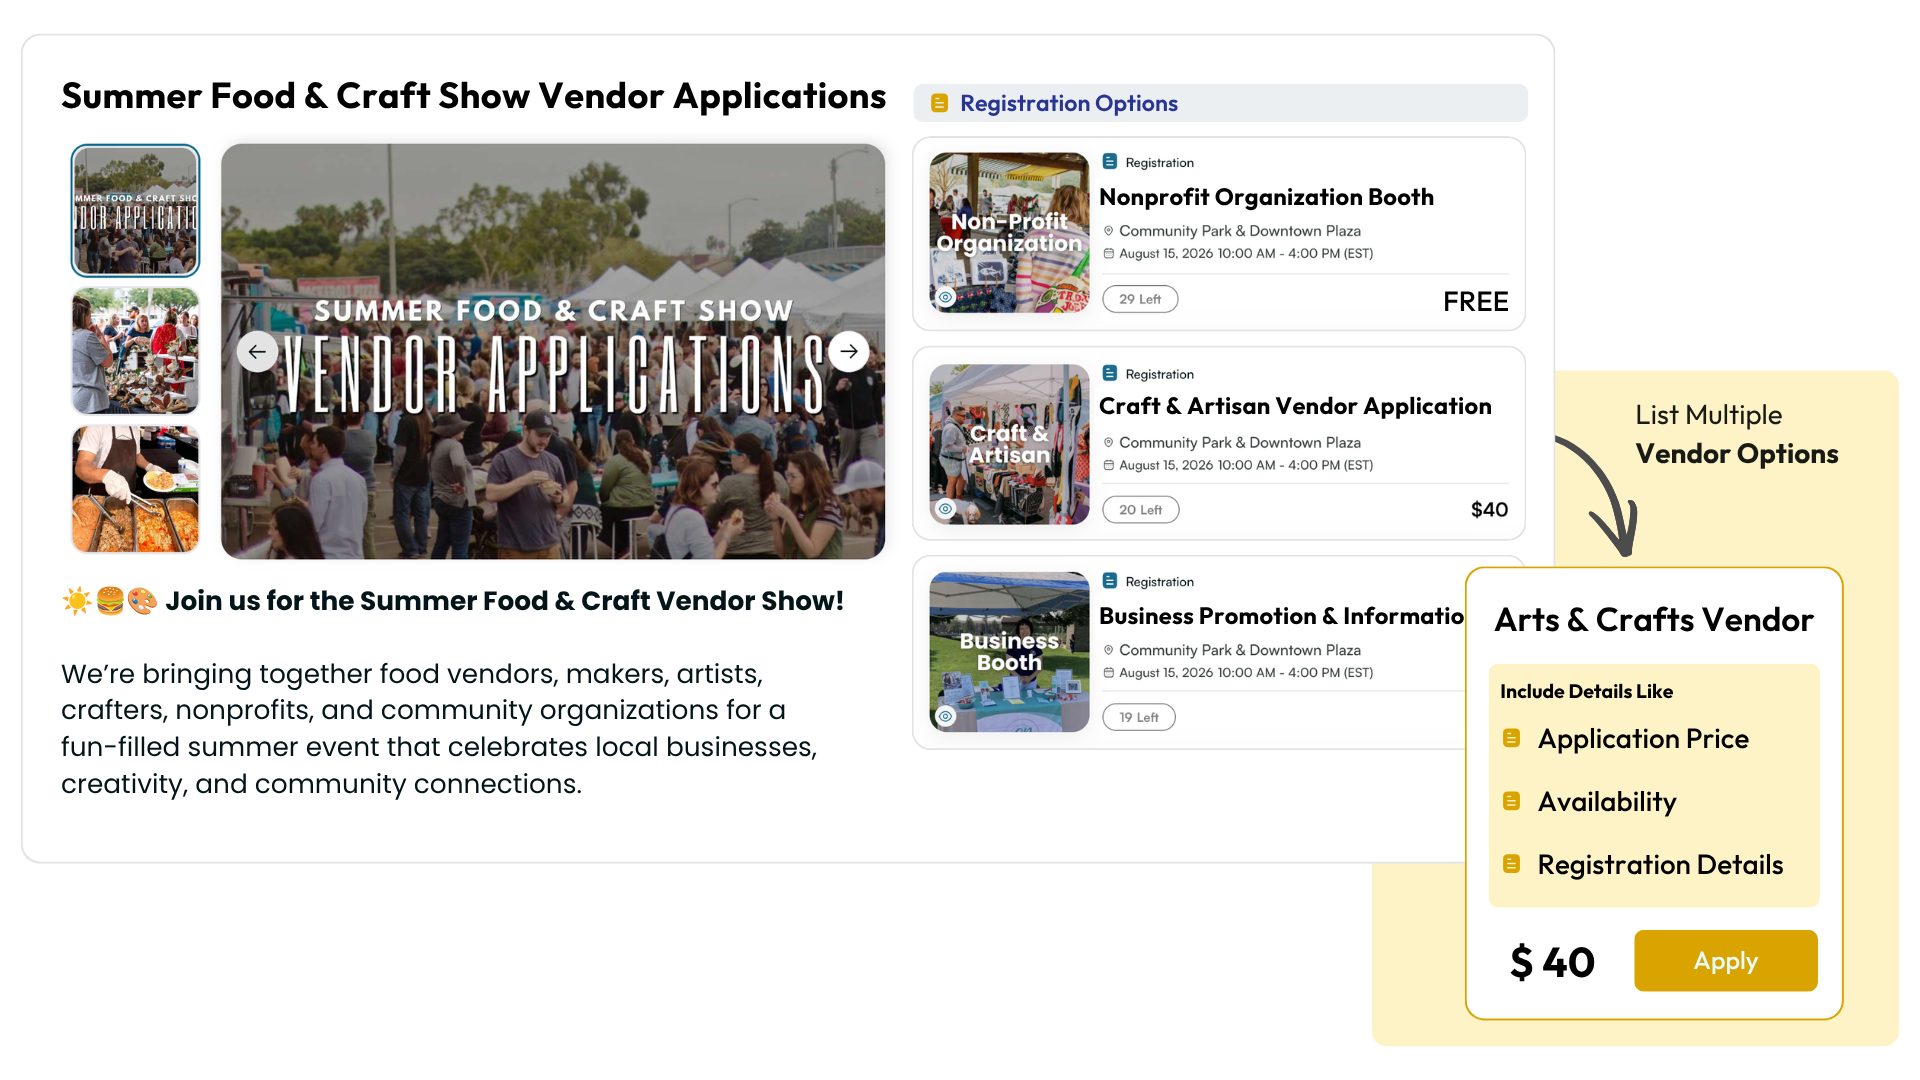Click the FREE price label
1920x1080 pixels.
click(1475, 302)
